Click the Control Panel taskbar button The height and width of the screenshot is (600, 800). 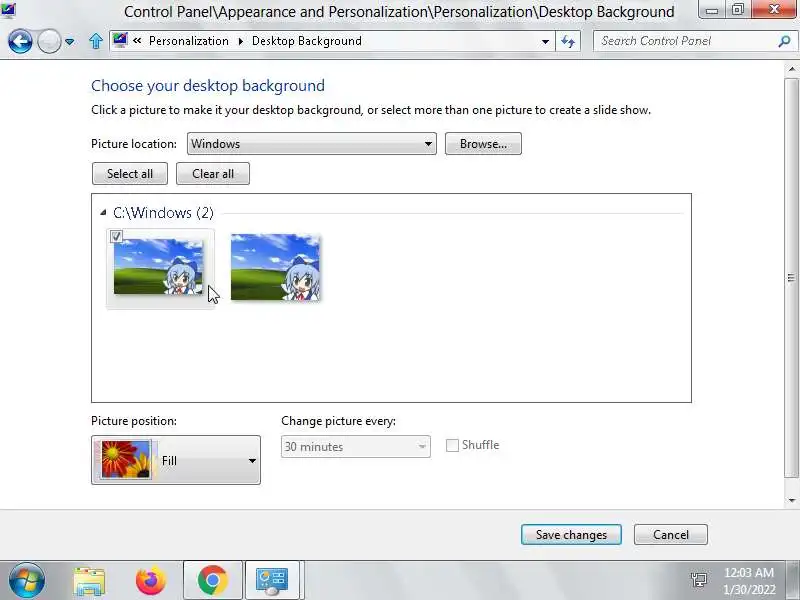point(274,580)
